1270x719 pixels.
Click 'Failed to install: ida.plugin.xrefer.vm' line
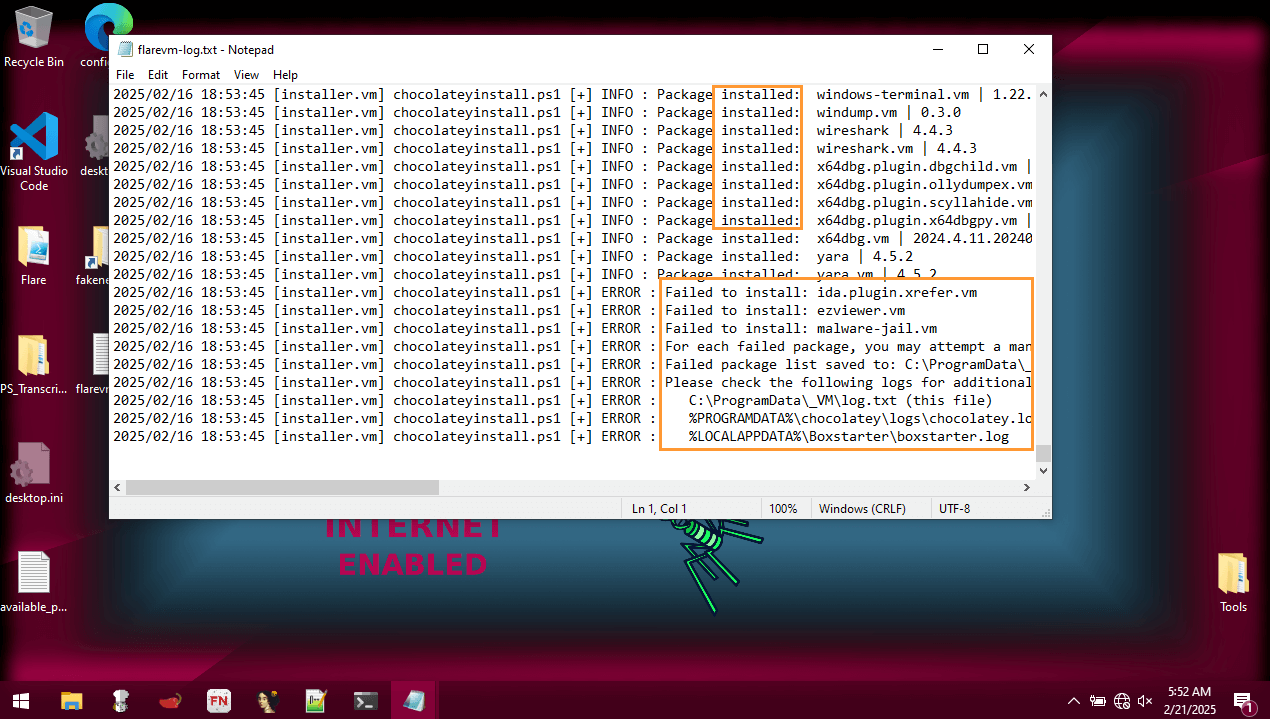click(x=821, y=292)
